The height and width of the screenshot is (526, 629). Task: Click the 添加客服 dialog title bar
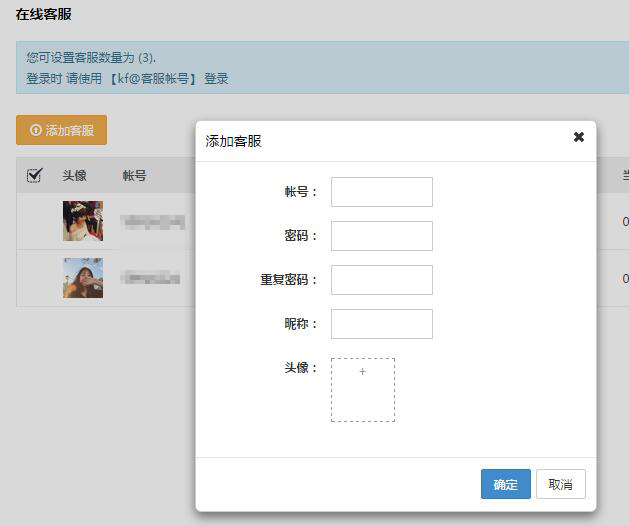pos(380,141)
